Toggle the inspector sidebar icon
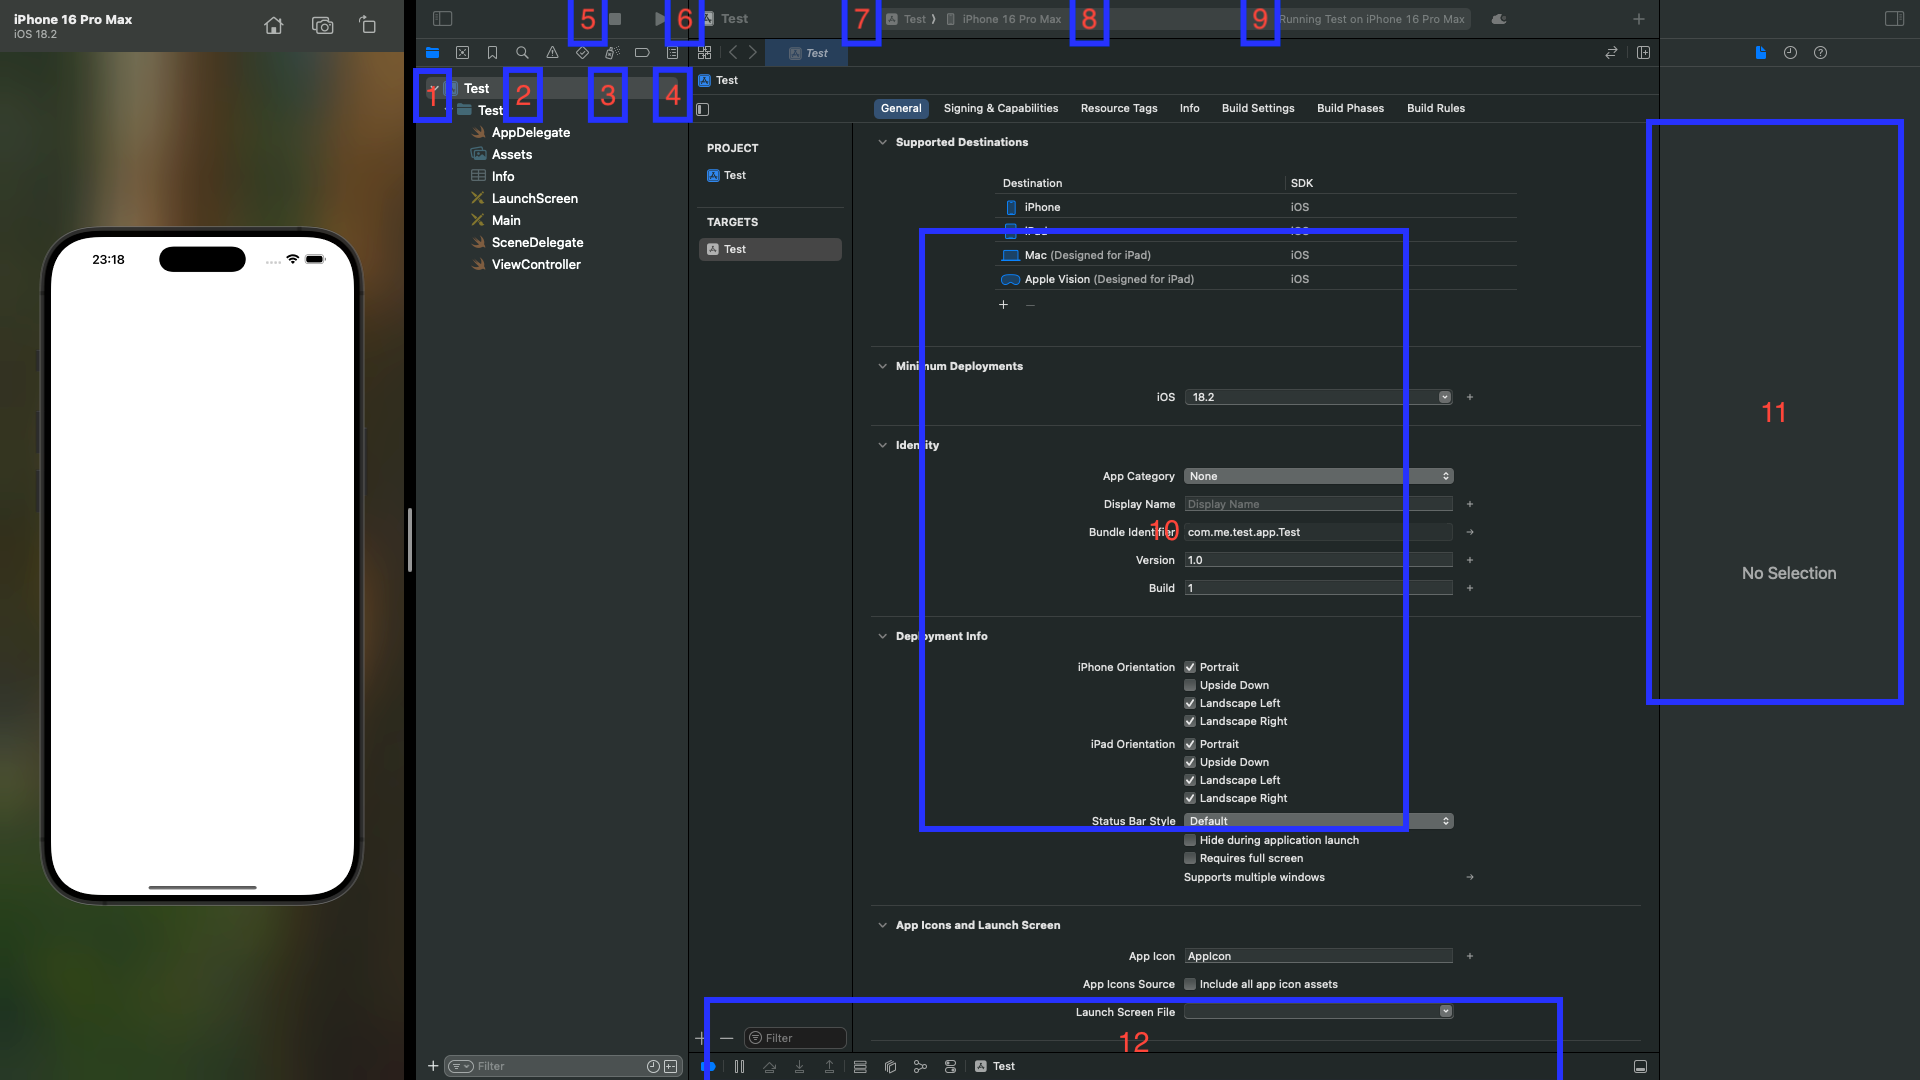1920x1080 pixels. click(x=1894, y=18)
